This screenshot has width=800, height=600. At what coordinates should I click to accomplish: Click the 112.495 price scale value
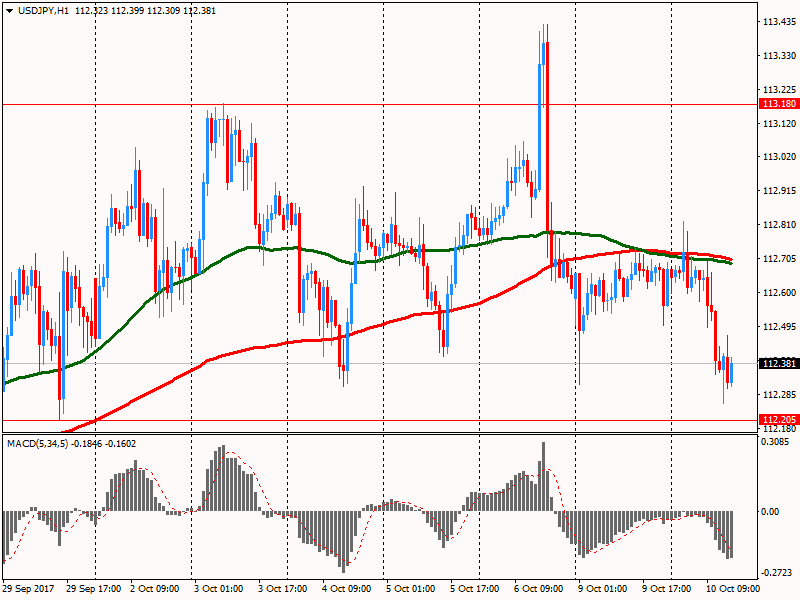(x=779, y=327)
